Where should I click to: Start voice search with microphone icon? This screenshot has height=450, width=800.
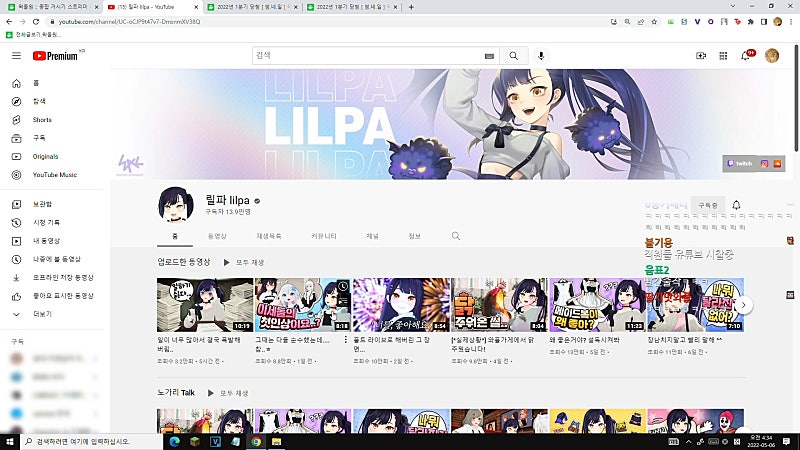tap(541, 56)
